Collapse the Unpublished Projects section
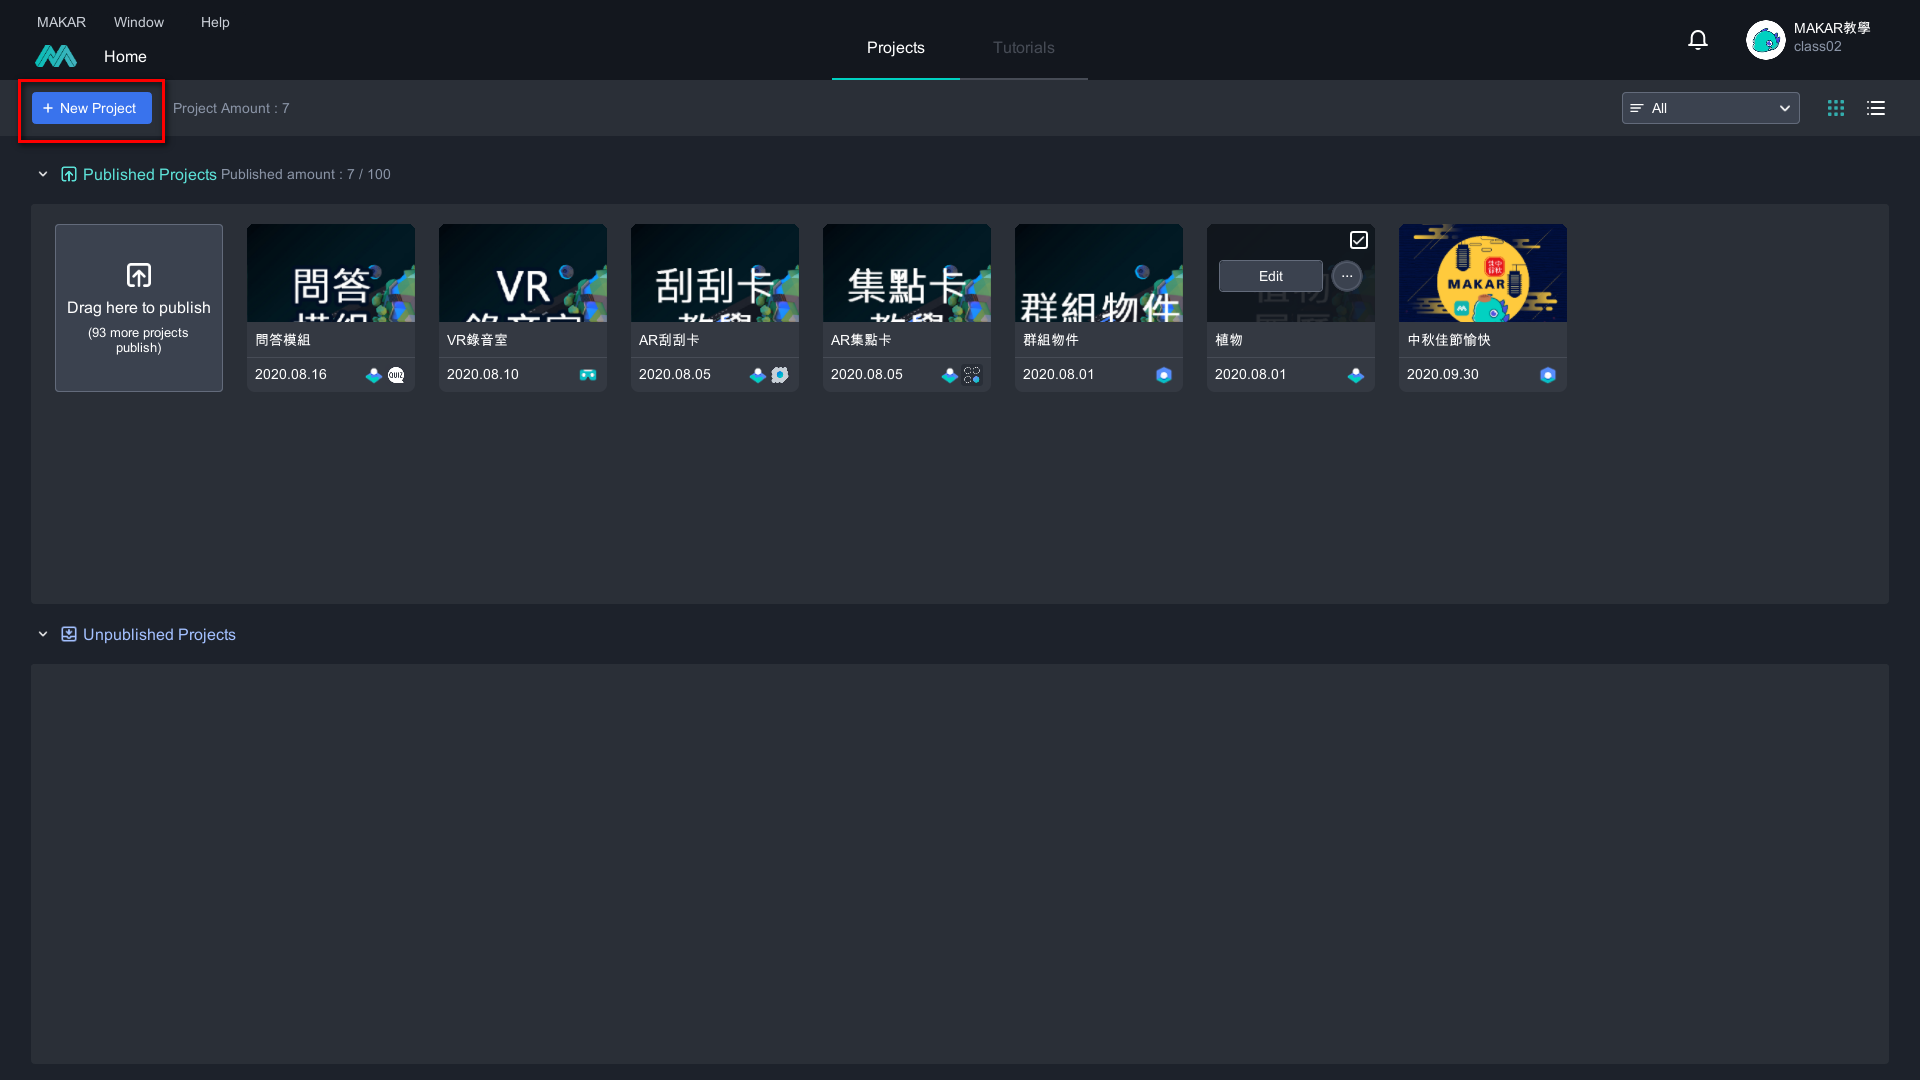Screen dimensions: 1920x1080 43,634
